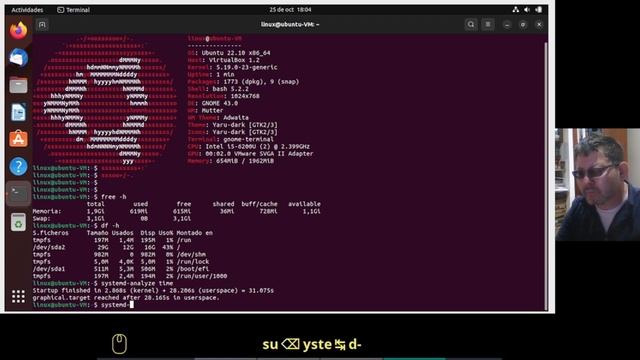This screenshot has width=640, height=360.
Task: Click the 'Swap:' row label
Action: pyautogui.click(x=42, y=219)
